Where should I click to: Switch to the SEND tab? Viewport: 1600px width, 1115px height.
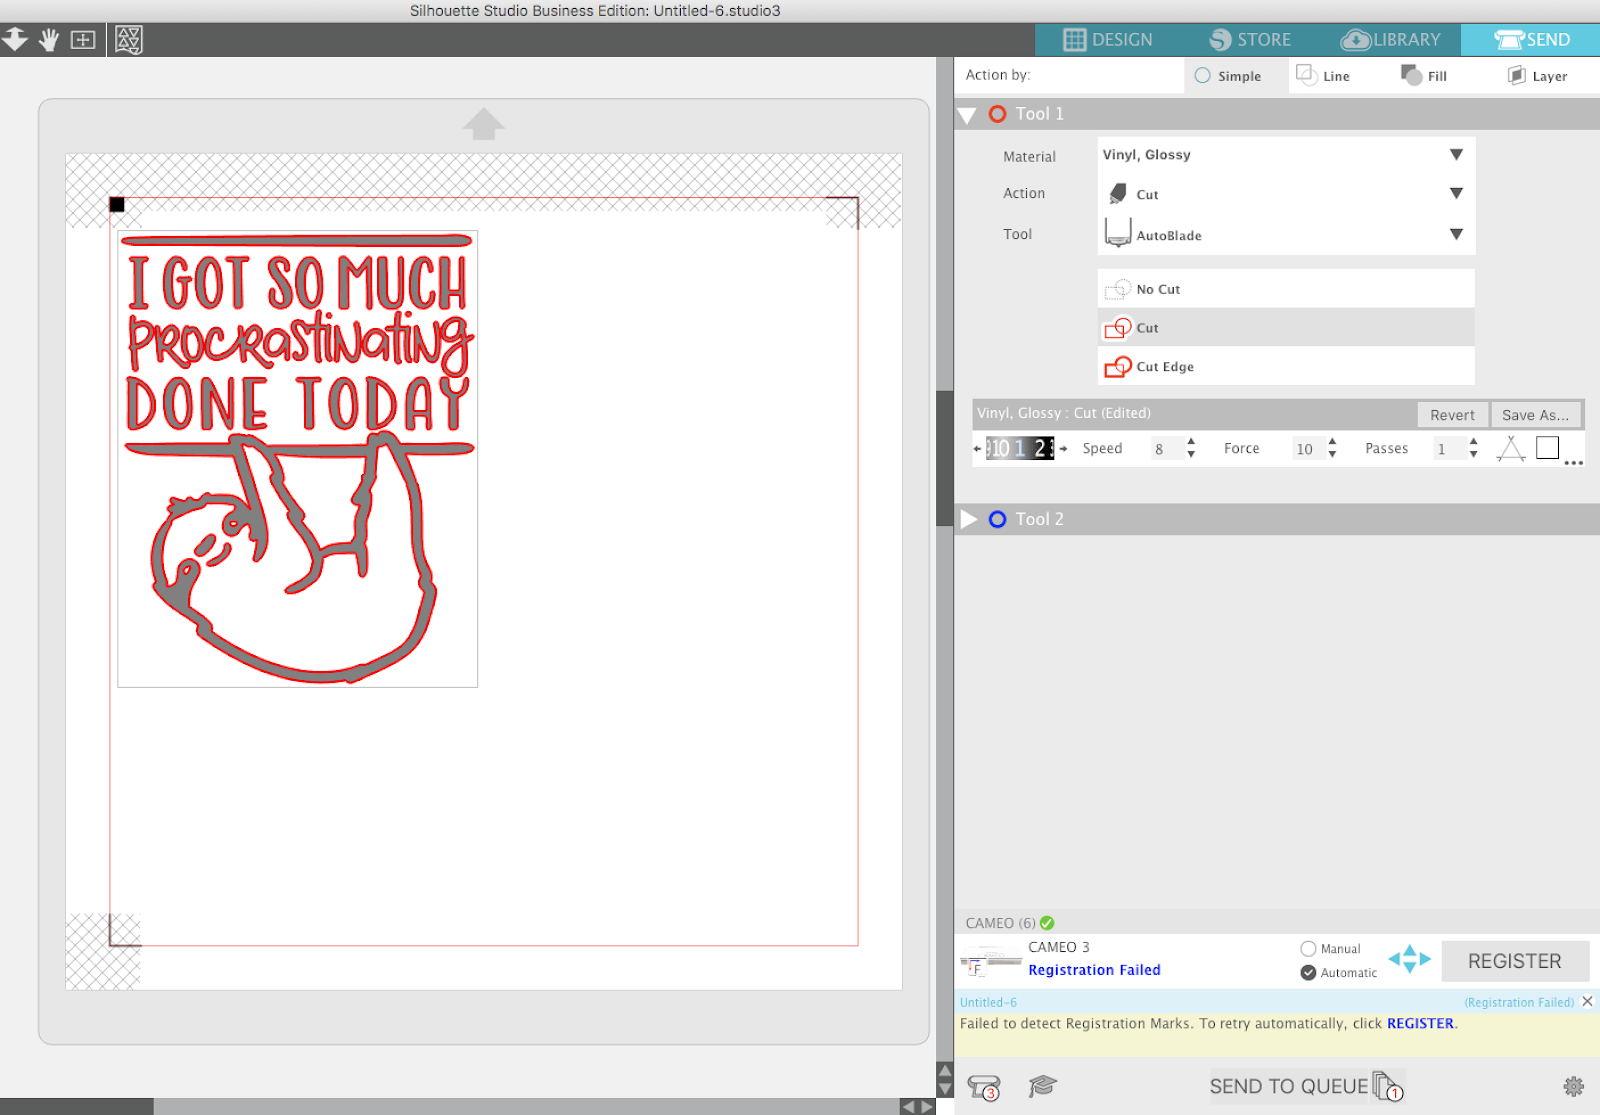(x=1531, y=40)
